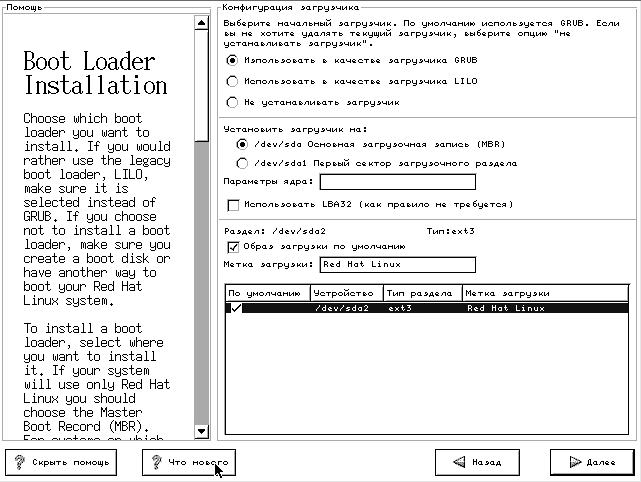
Task: Select /dev/sda1 first boot partition sector option
Action: coord(242,162)
